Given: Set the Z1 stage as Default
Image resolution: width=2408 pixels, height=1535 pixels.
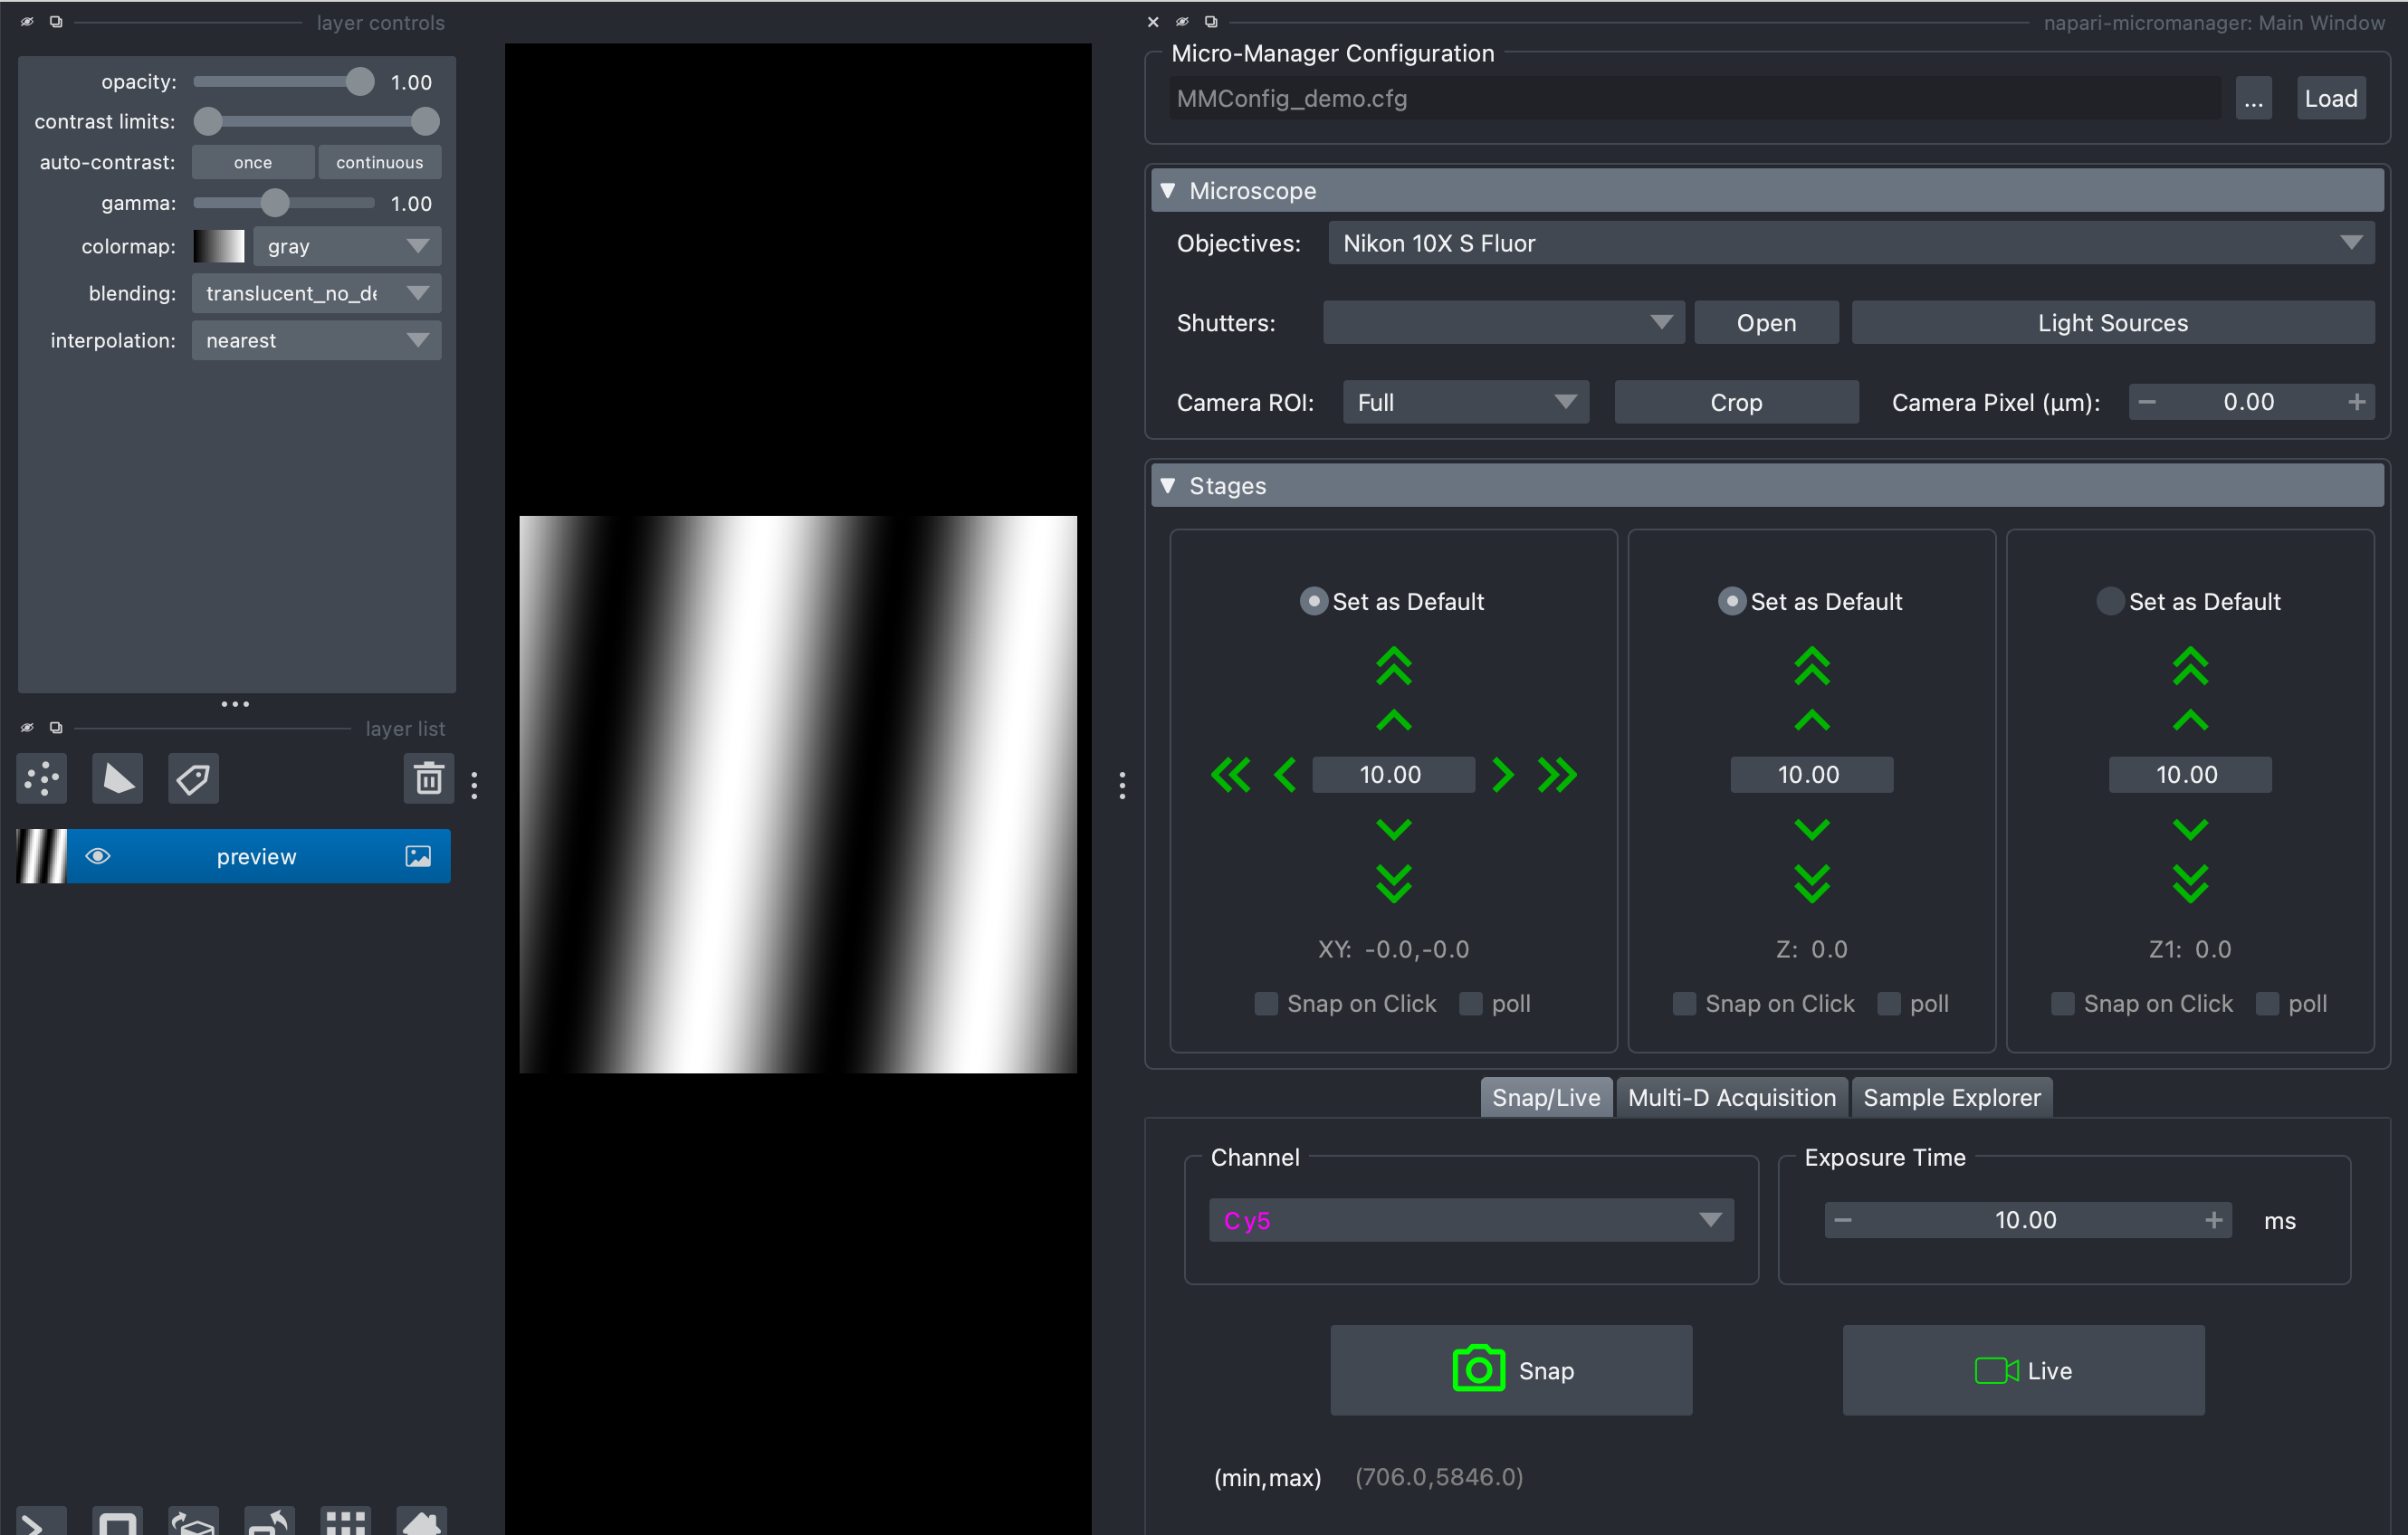Looking at the screenshot, I should tap(2110, 600).
